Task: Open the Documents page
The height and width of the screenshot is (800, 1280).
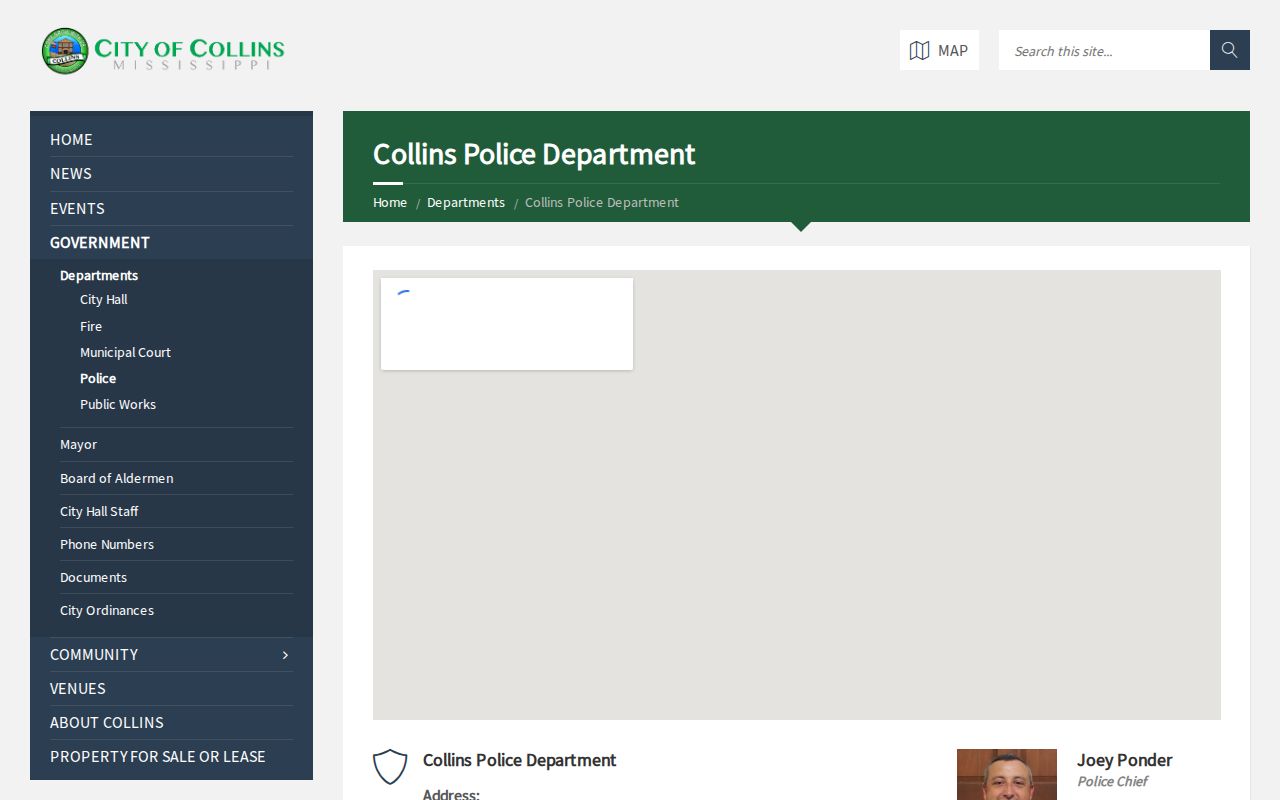Action: pyautogui.click(x=93, y=578)
